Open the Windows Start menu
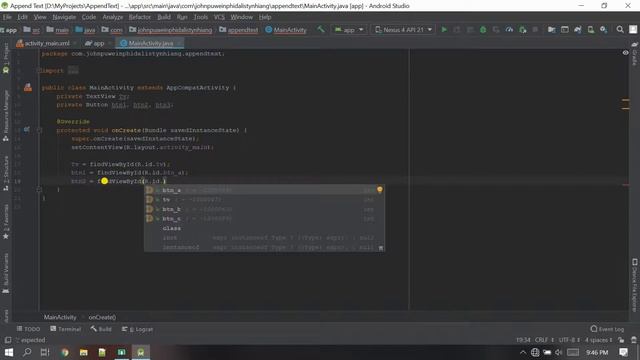This screenshot has height=360, width=640. pos(9,352)
